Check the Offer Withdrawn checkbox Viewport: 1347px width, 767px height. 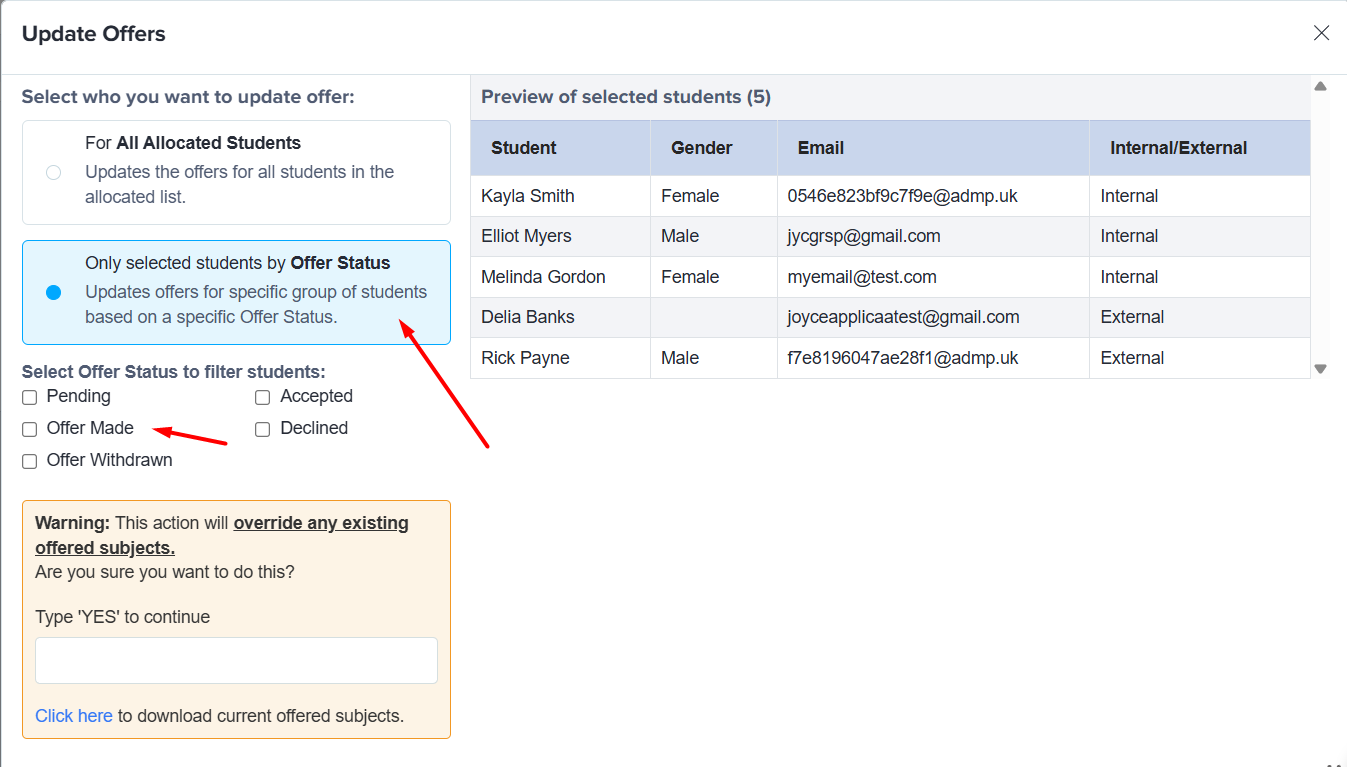click(x=30, y=461)
